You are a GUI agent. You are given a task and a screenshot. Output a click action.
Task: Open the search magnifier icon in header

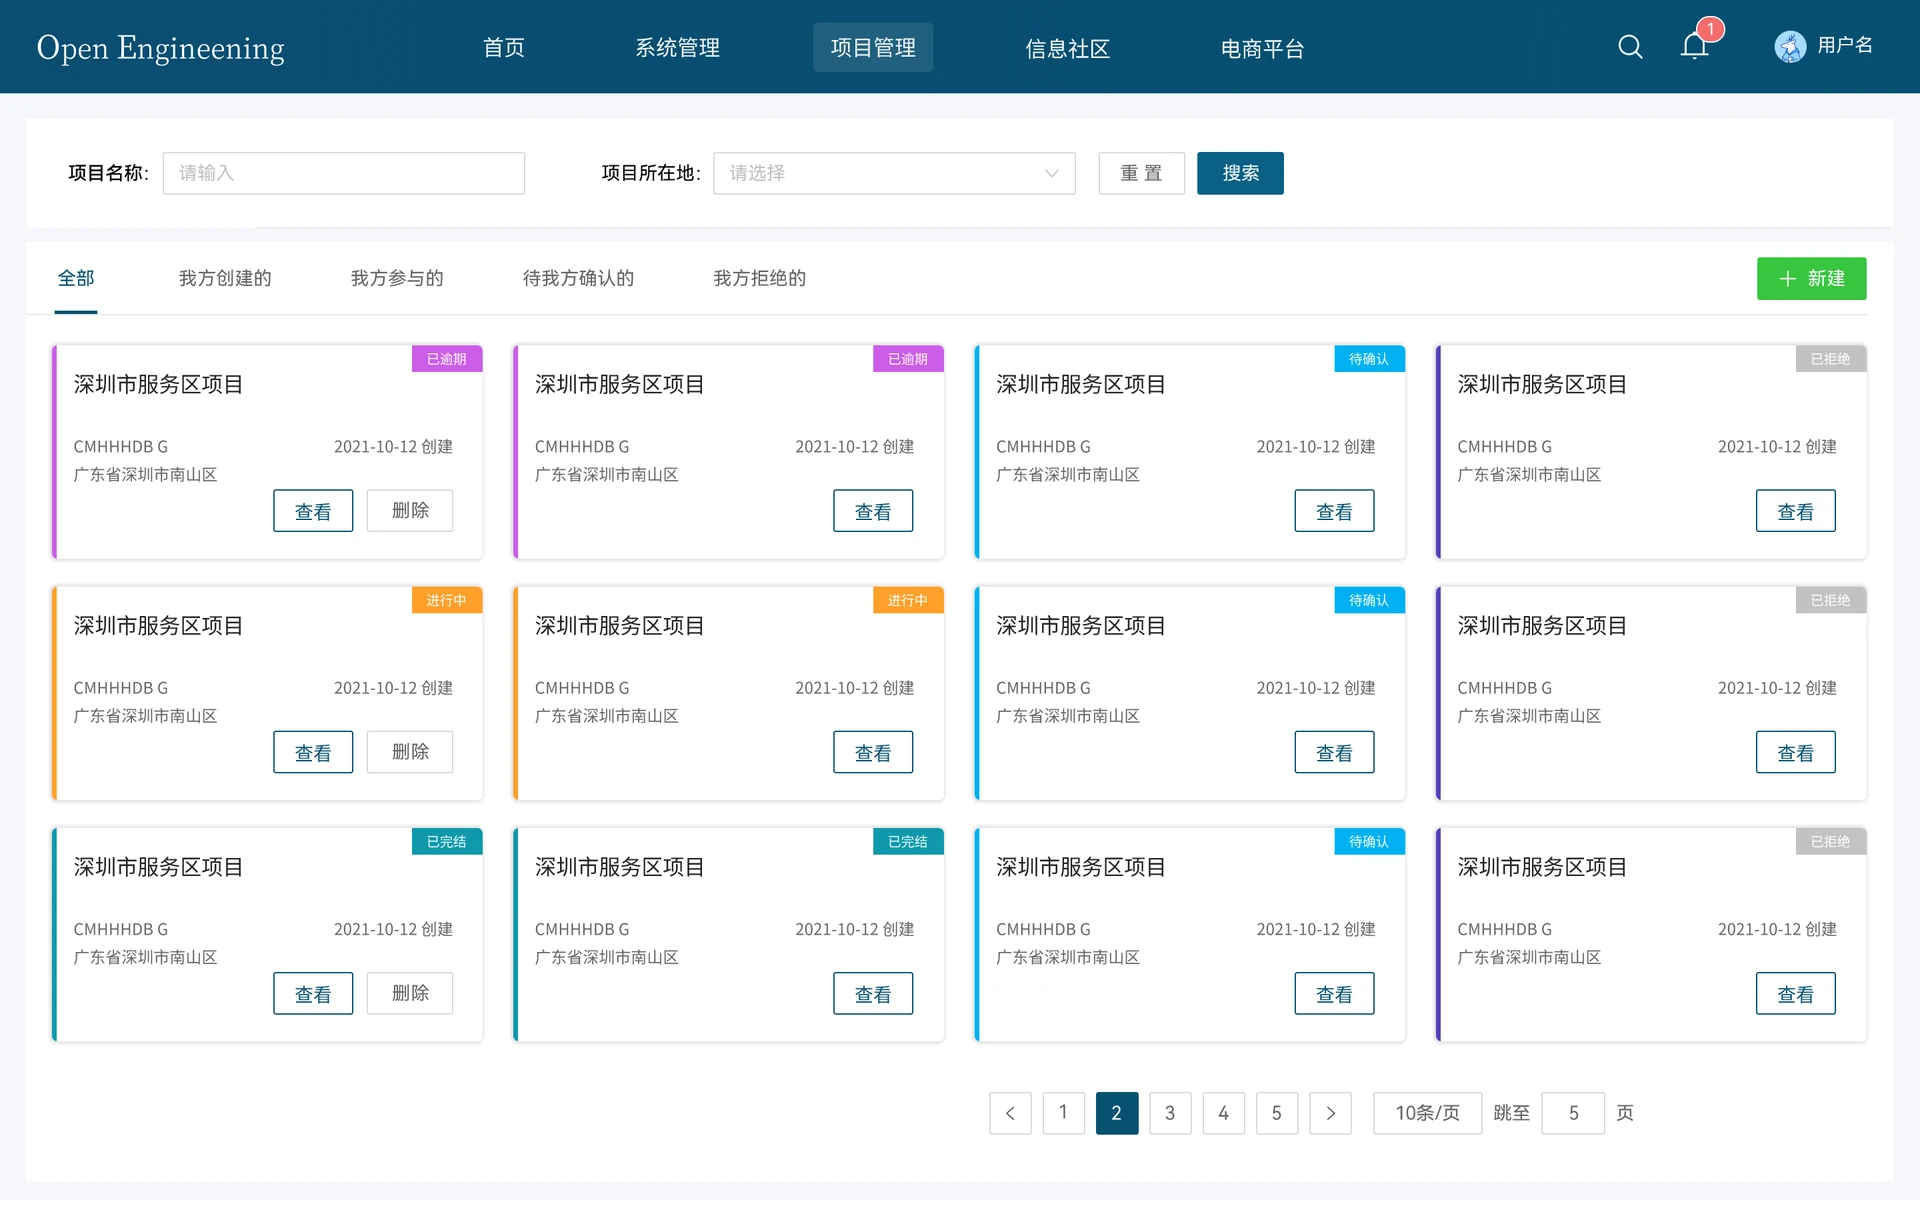coord(1630,47)
